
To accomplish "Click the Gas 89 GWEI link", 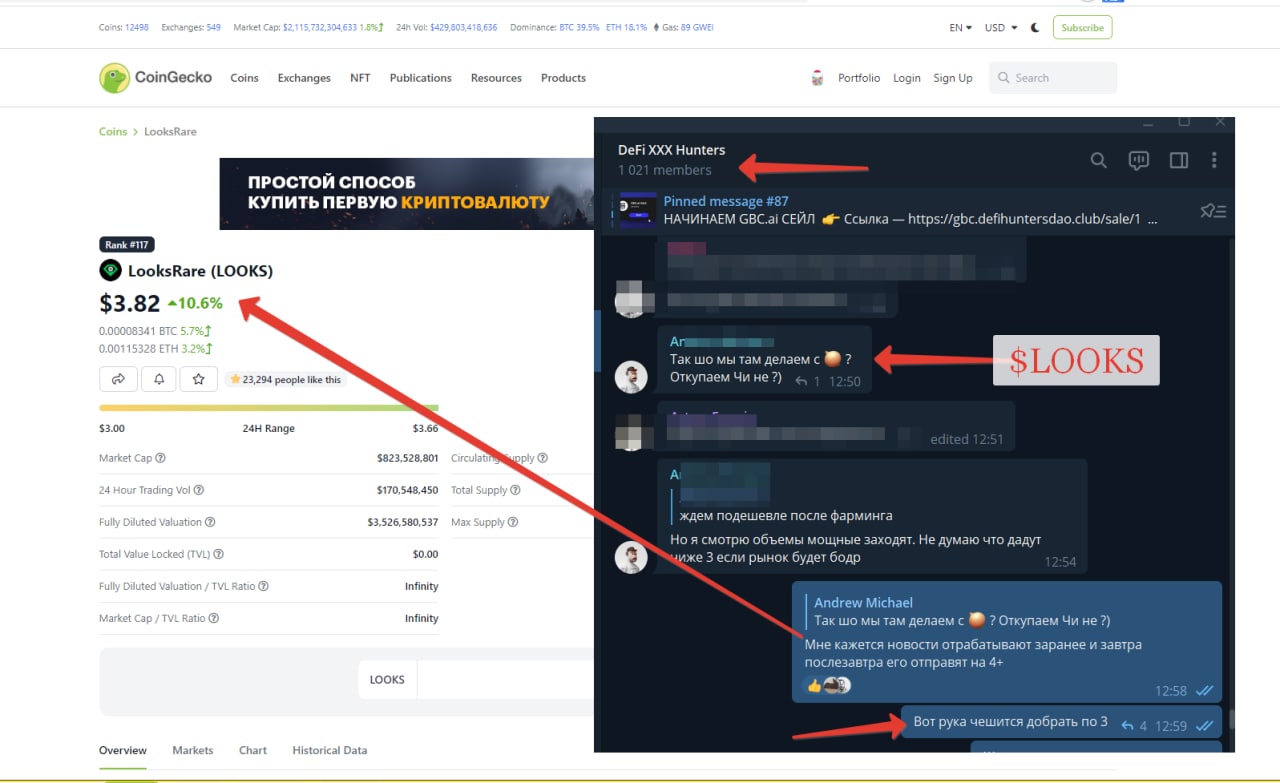I will (x=698, y=28).
